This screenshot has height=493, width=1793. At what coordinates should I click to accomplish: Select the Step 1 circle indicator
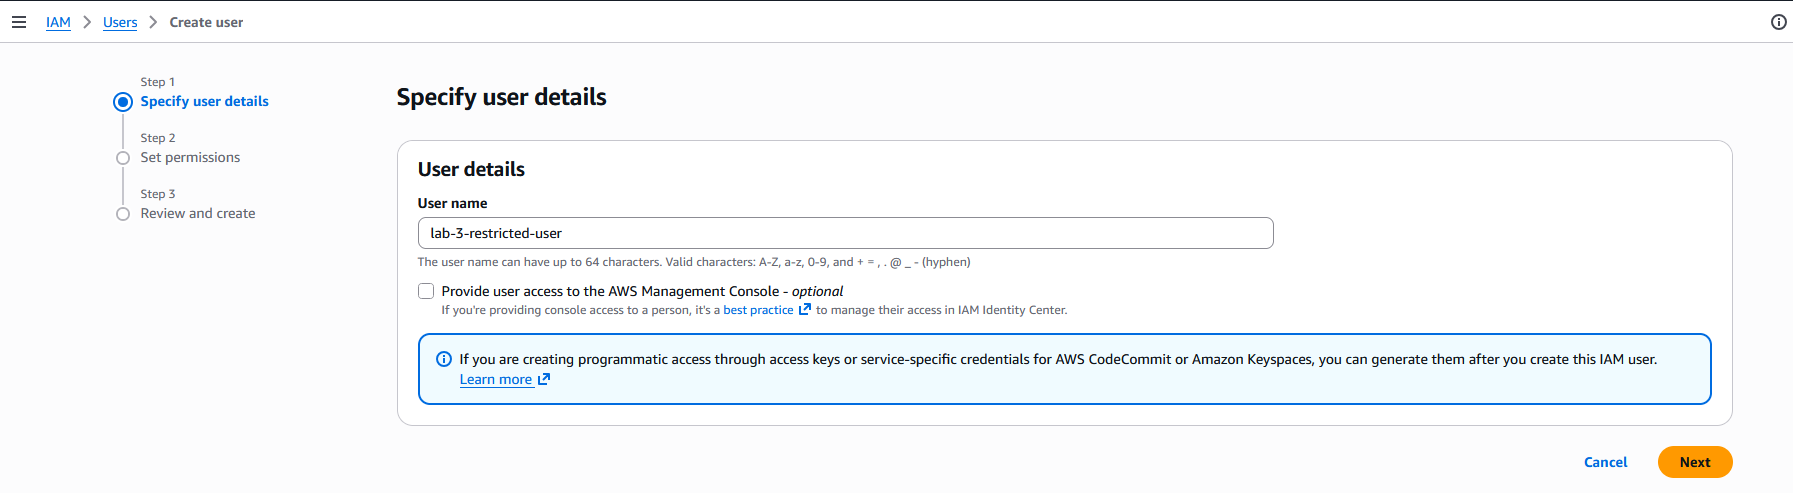(x=123, y=102)
